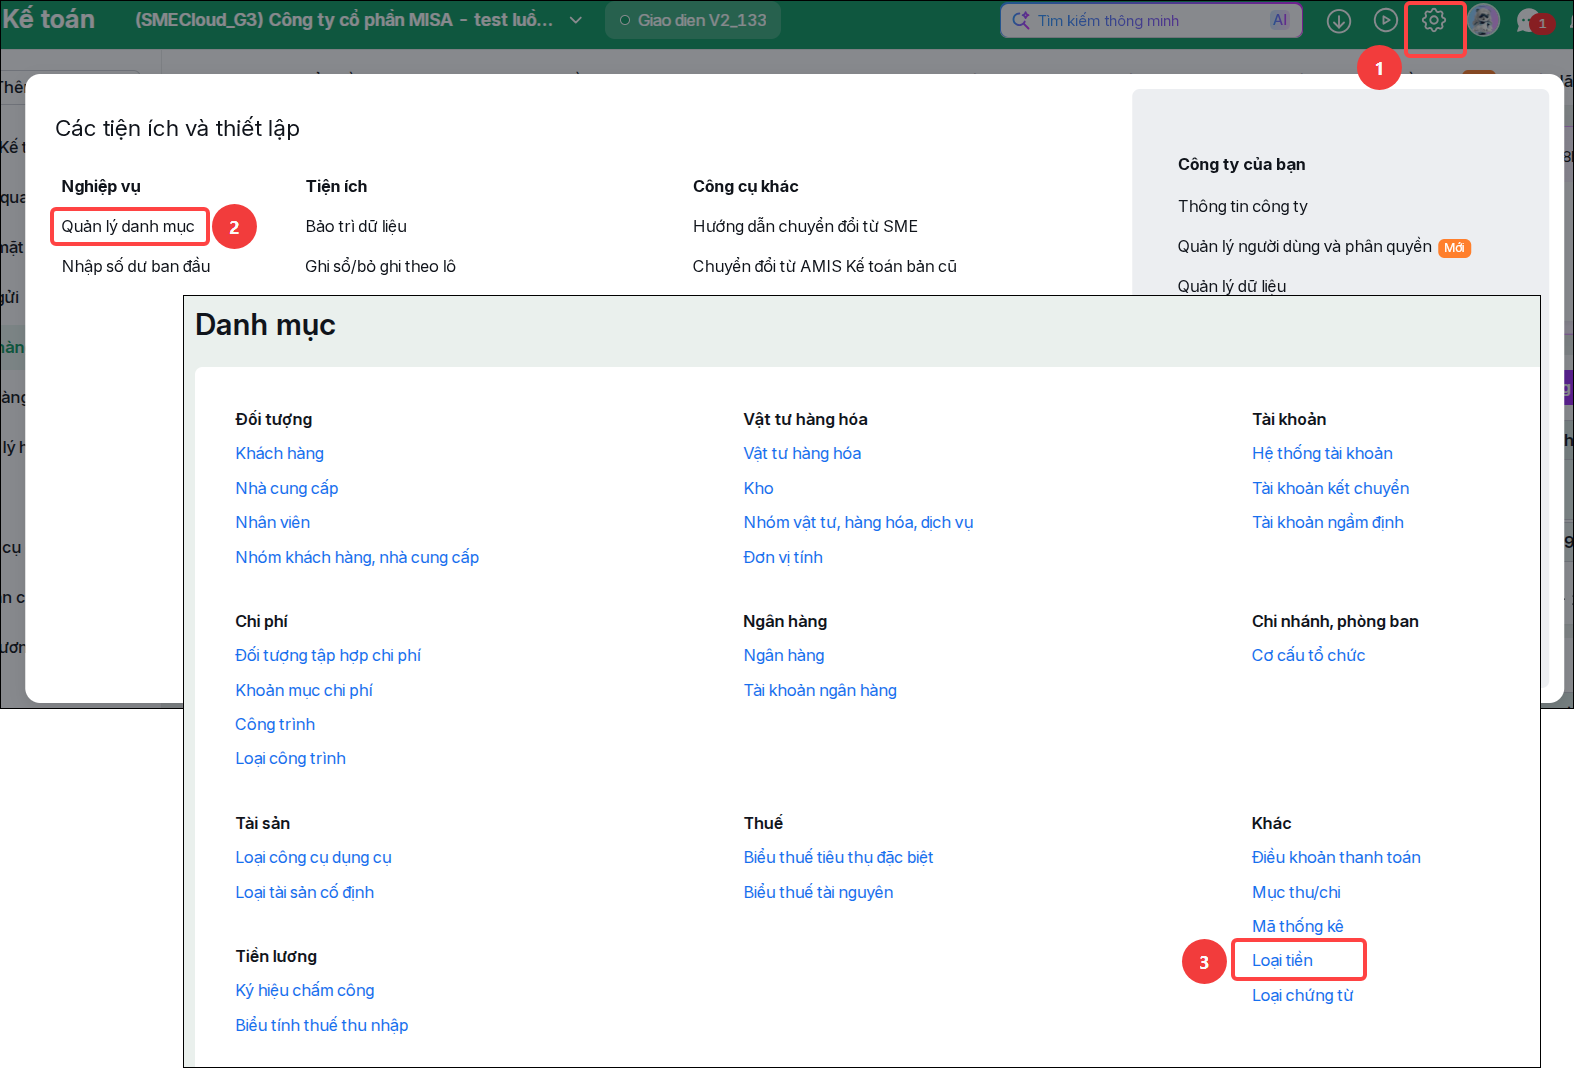
Task: Click Cơ cấu tổ chức link
Action: tap(1308, 655)
